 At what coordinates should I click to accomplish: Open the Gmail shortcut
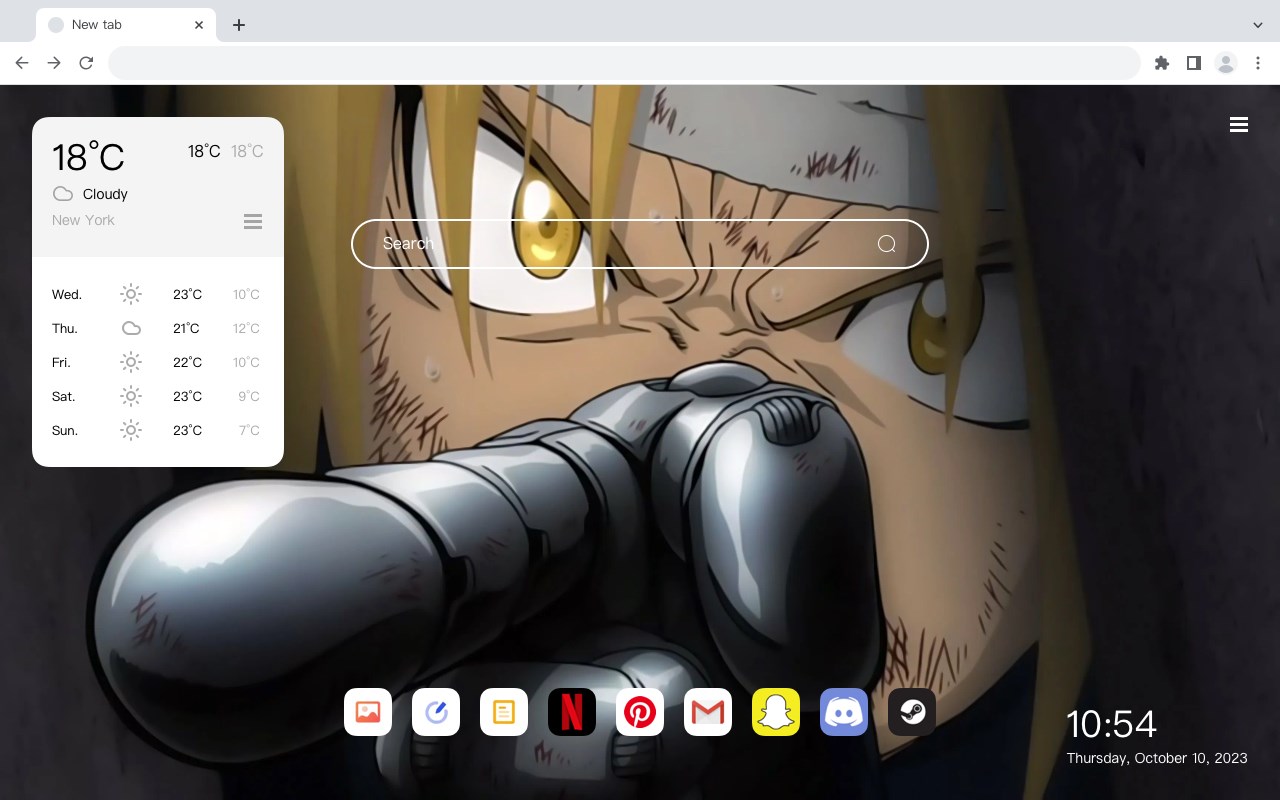(708, 712)
